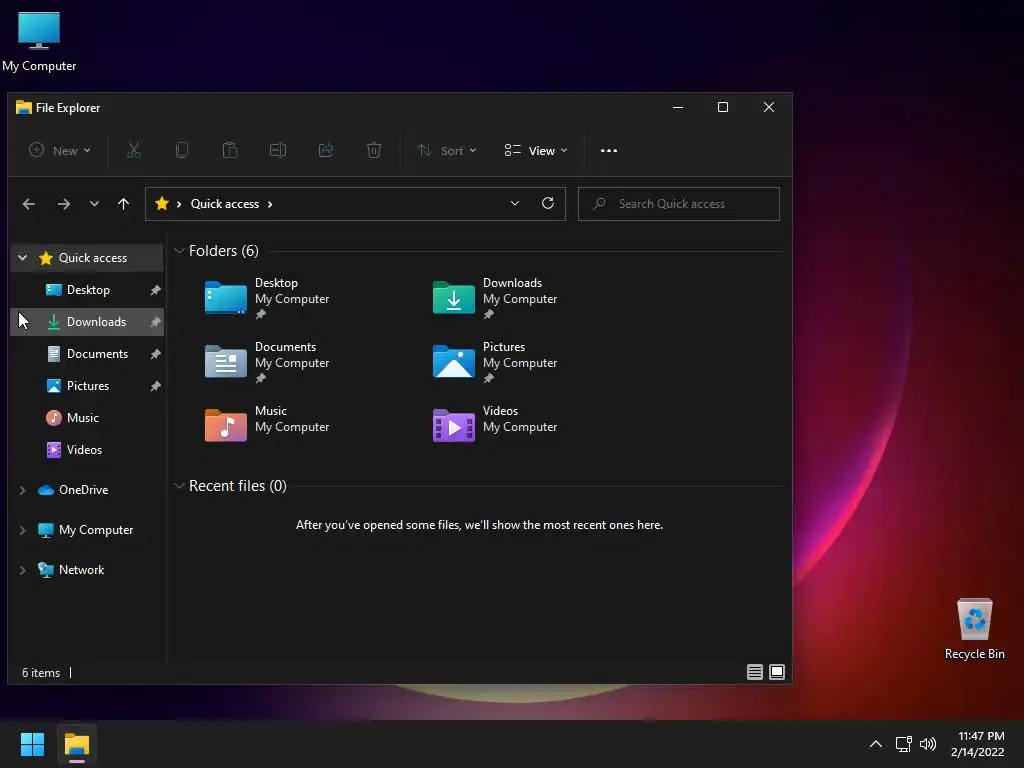Click the Quick access breadcrumb text
The width and height of the screenshot is (1024, 768).
point(225,204)
